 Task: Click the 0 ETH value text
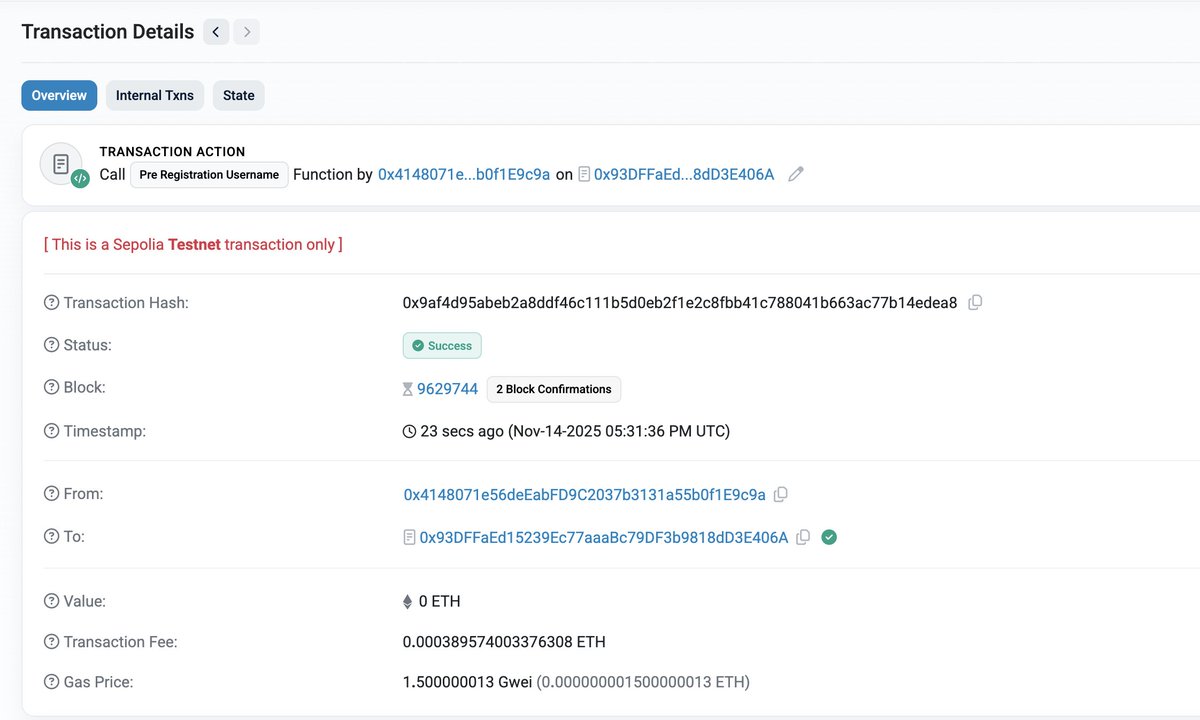click(440, 602)
